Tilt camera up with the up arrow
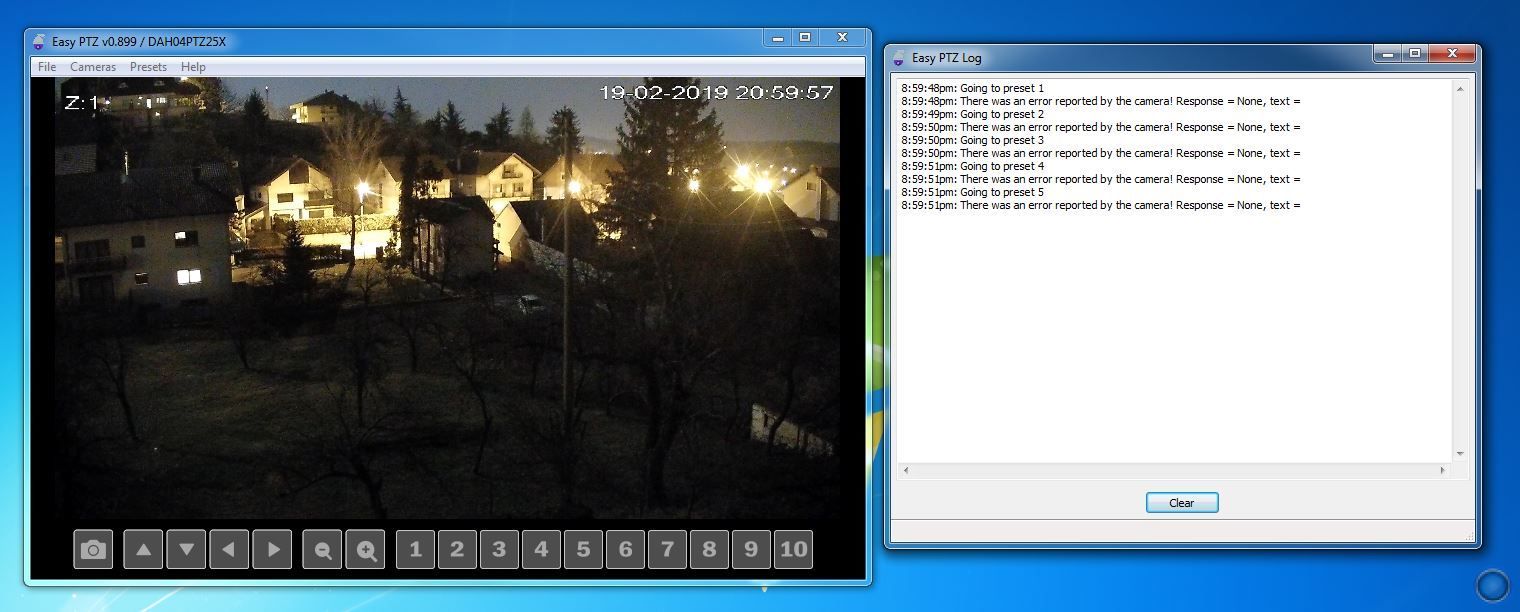The width and height of the screenshot is (1520, 612). click(143, 550)
